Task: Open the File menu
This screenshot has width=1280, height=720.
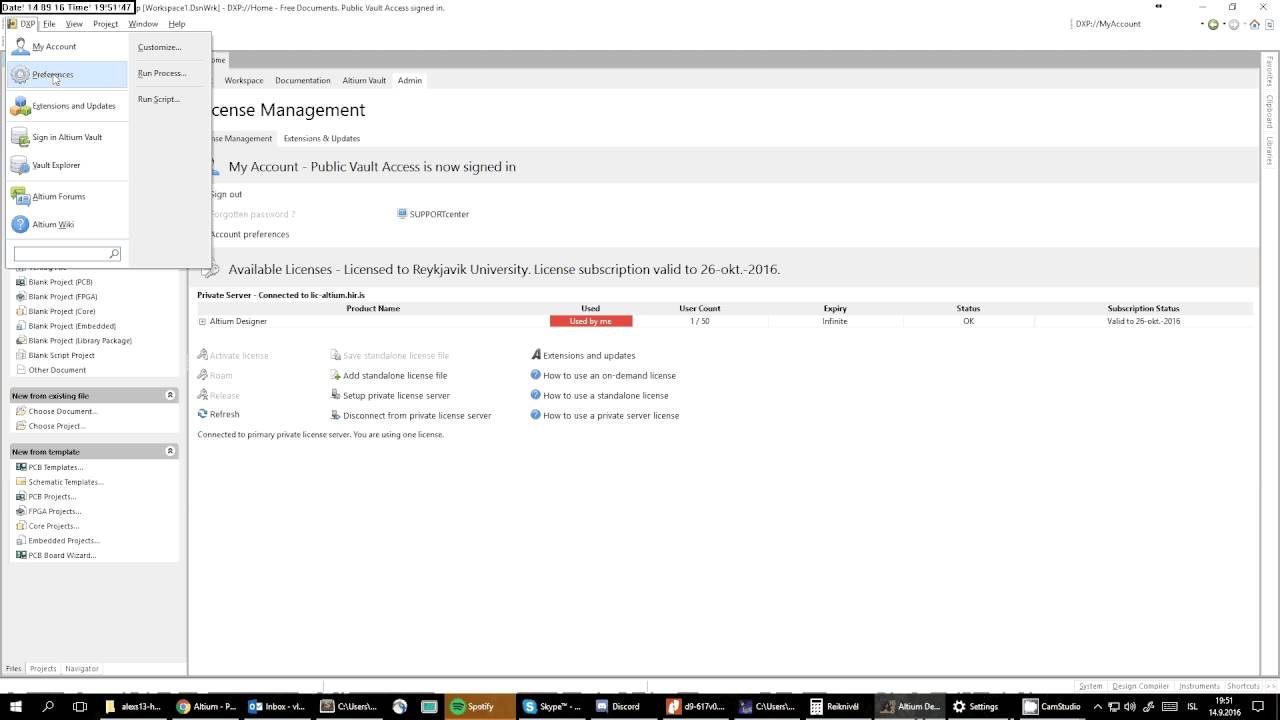Action: (49, 24)
